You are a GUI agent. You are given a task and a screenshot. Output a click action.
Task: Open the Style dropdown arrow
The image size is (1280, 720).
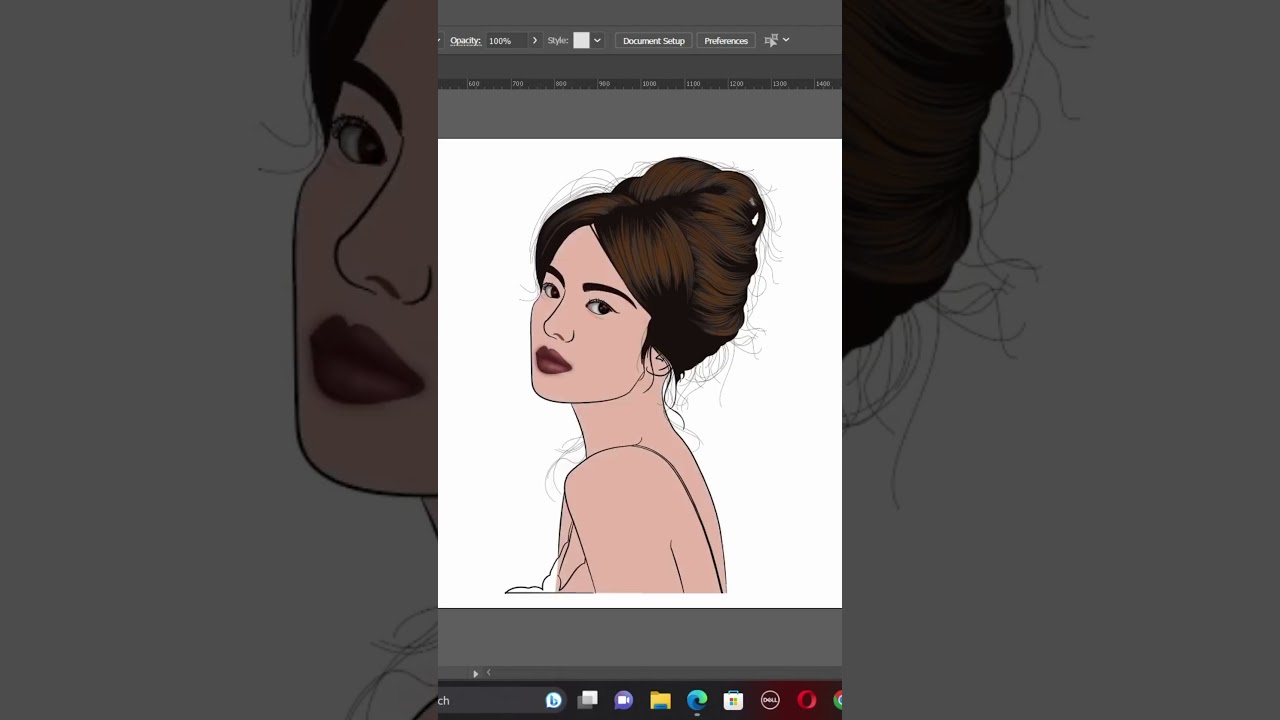[597, 41]
